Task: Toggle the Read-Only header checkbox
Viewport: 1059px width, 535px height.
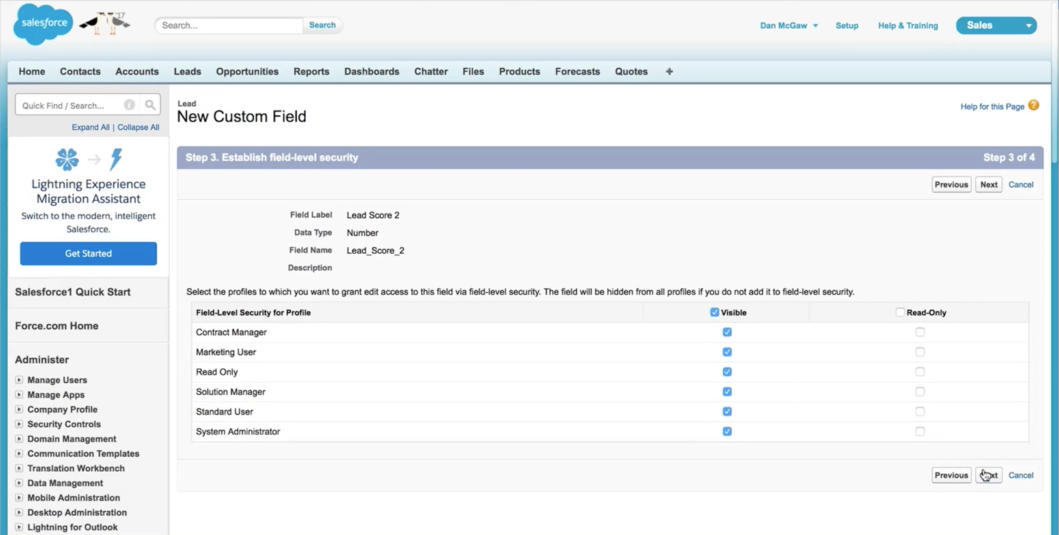Action: coord(900,312)
